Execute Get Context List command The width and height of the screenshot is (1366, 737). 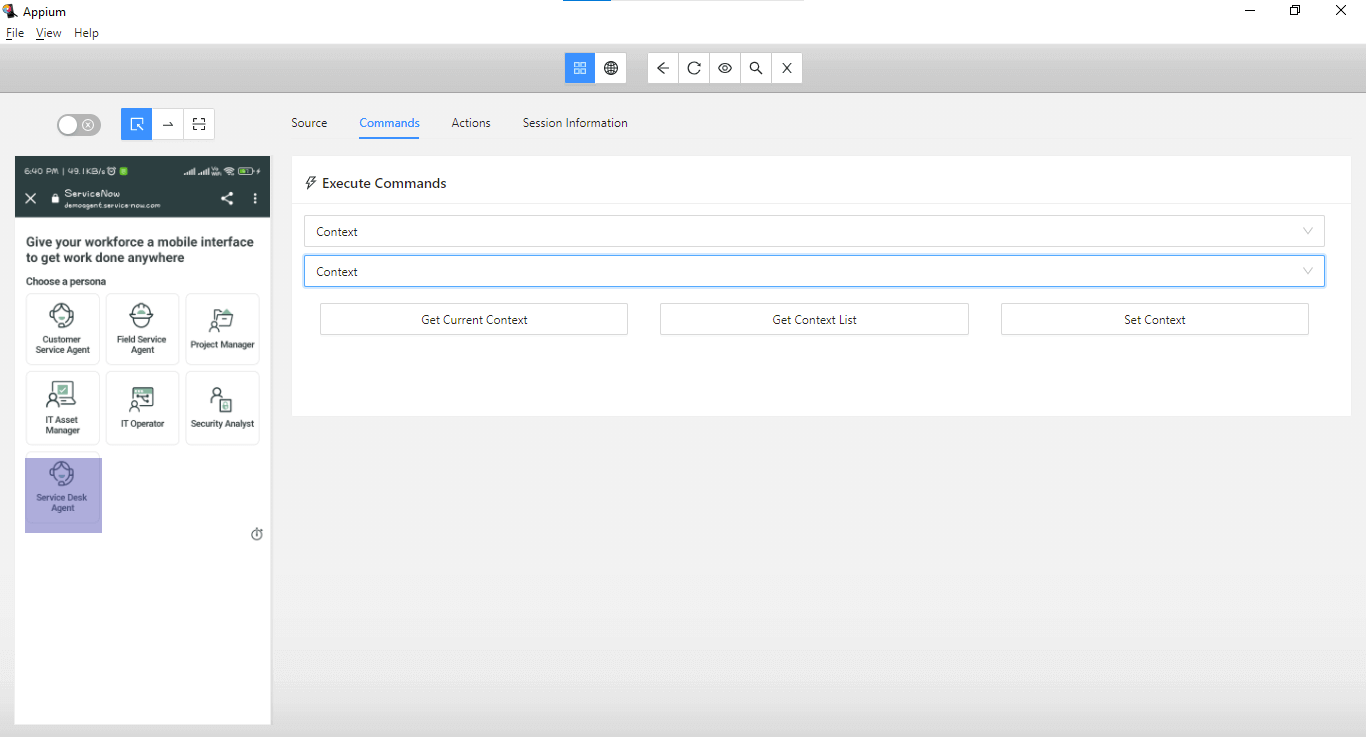point(814,319)
